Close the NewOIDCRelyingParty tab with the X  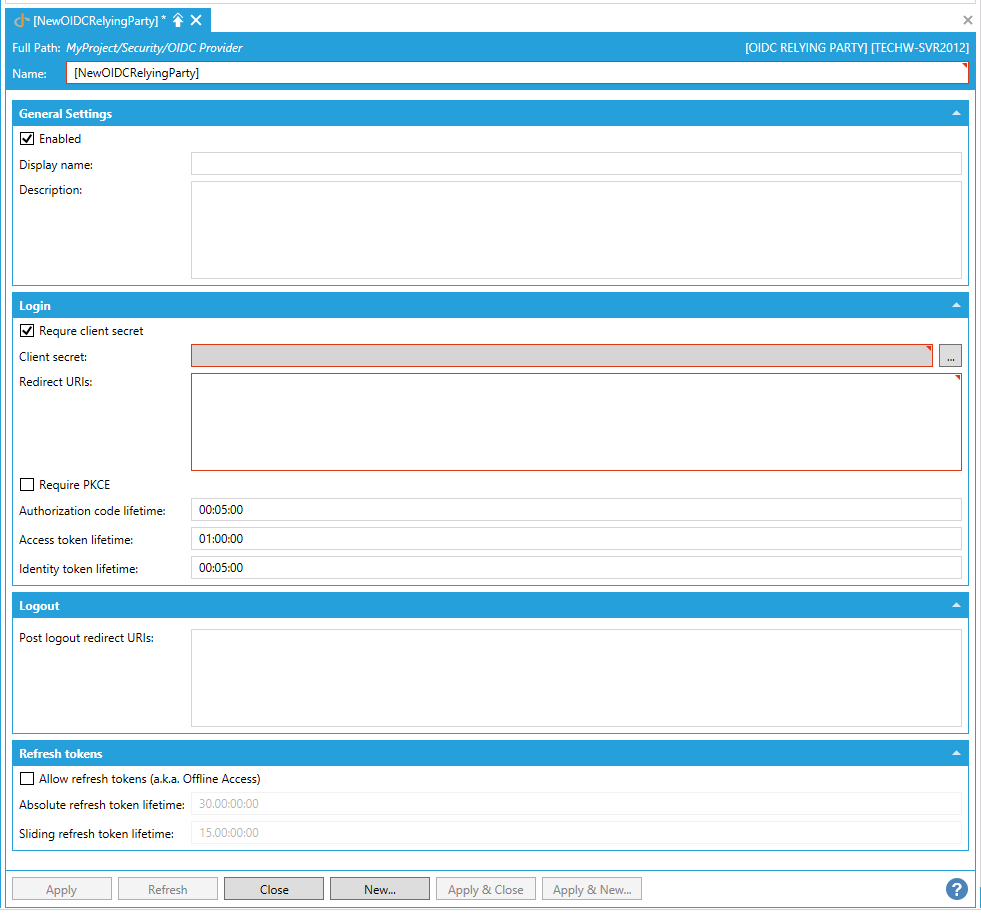click(196, 20)
